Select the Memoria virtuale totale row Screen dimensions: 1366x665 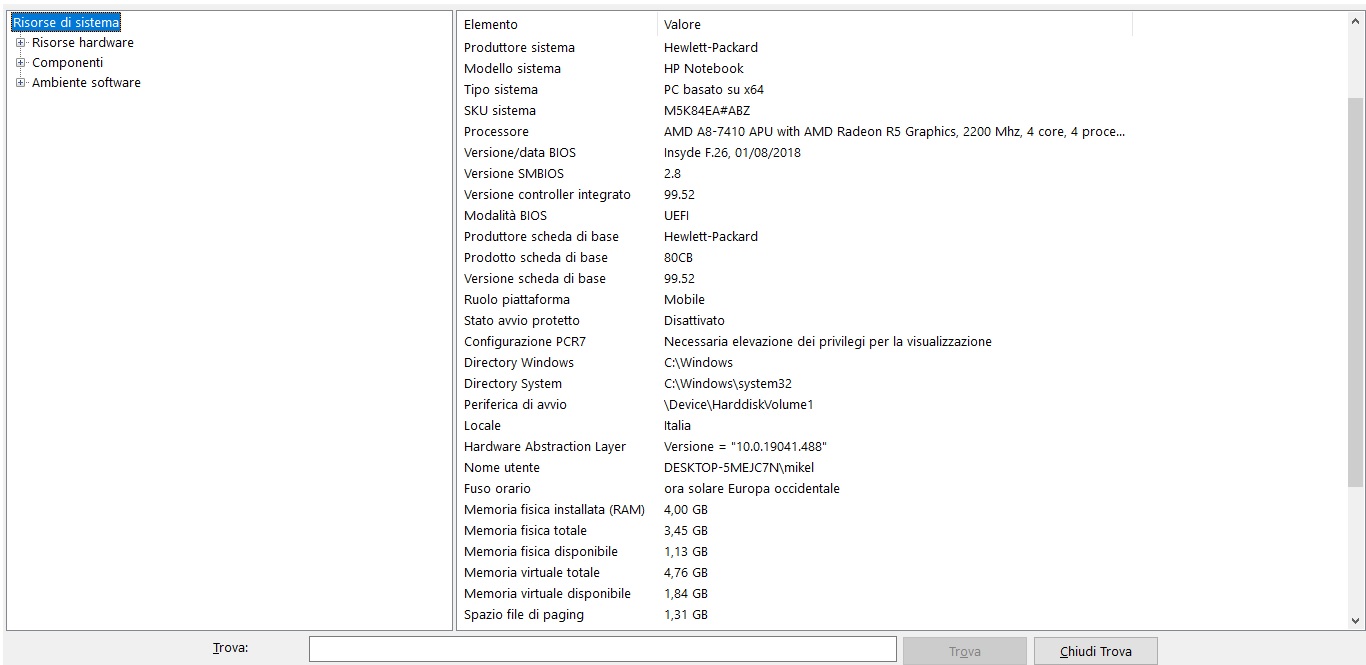[x=795, y=572]
